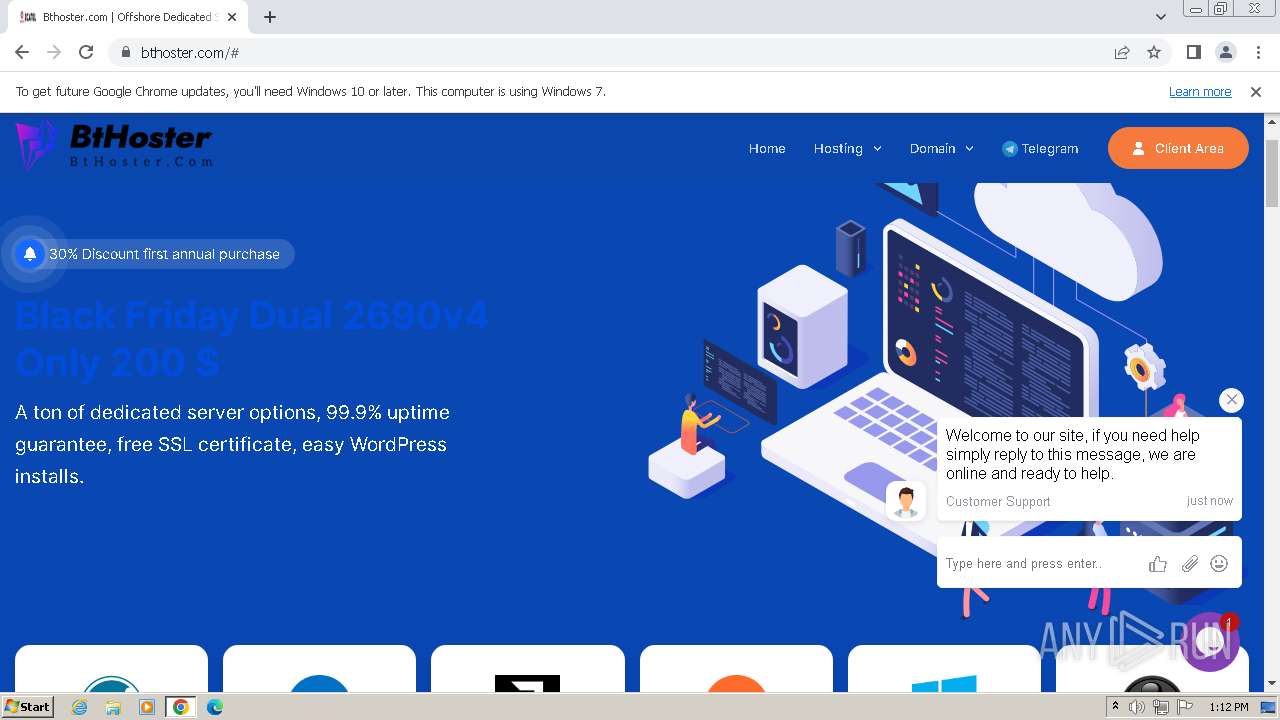Click the chat message input field

(1040, 564)
